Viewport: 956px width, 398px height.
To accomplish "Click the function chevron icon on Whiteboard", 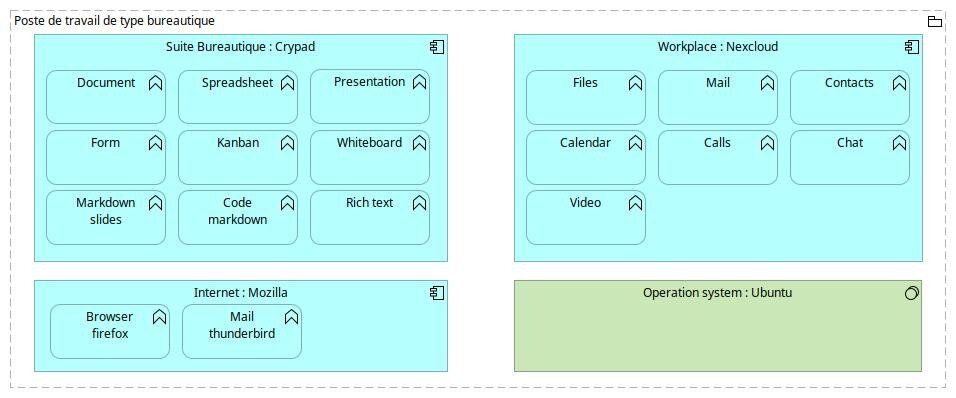I will tap(419, 143).
